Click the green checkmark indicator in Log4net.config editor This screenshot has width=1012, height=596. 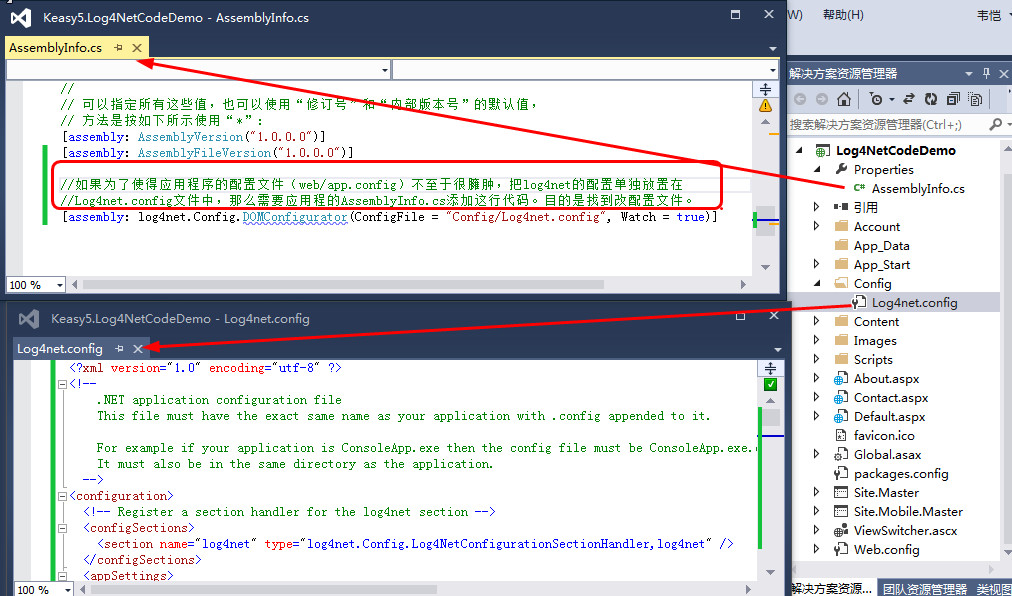[770, 385]
